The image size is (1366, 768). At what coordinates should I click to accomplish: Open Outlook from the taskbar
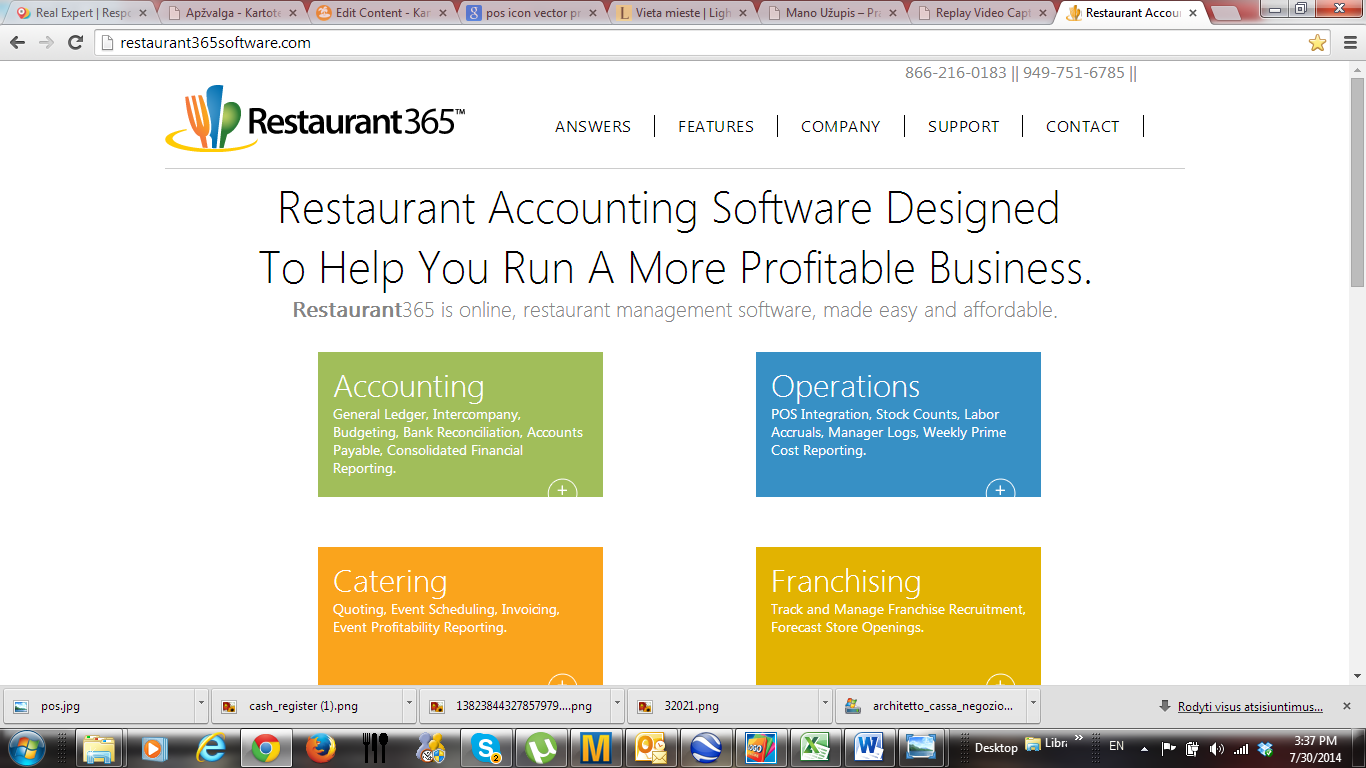pyautogui.click(x=652, y=748)
